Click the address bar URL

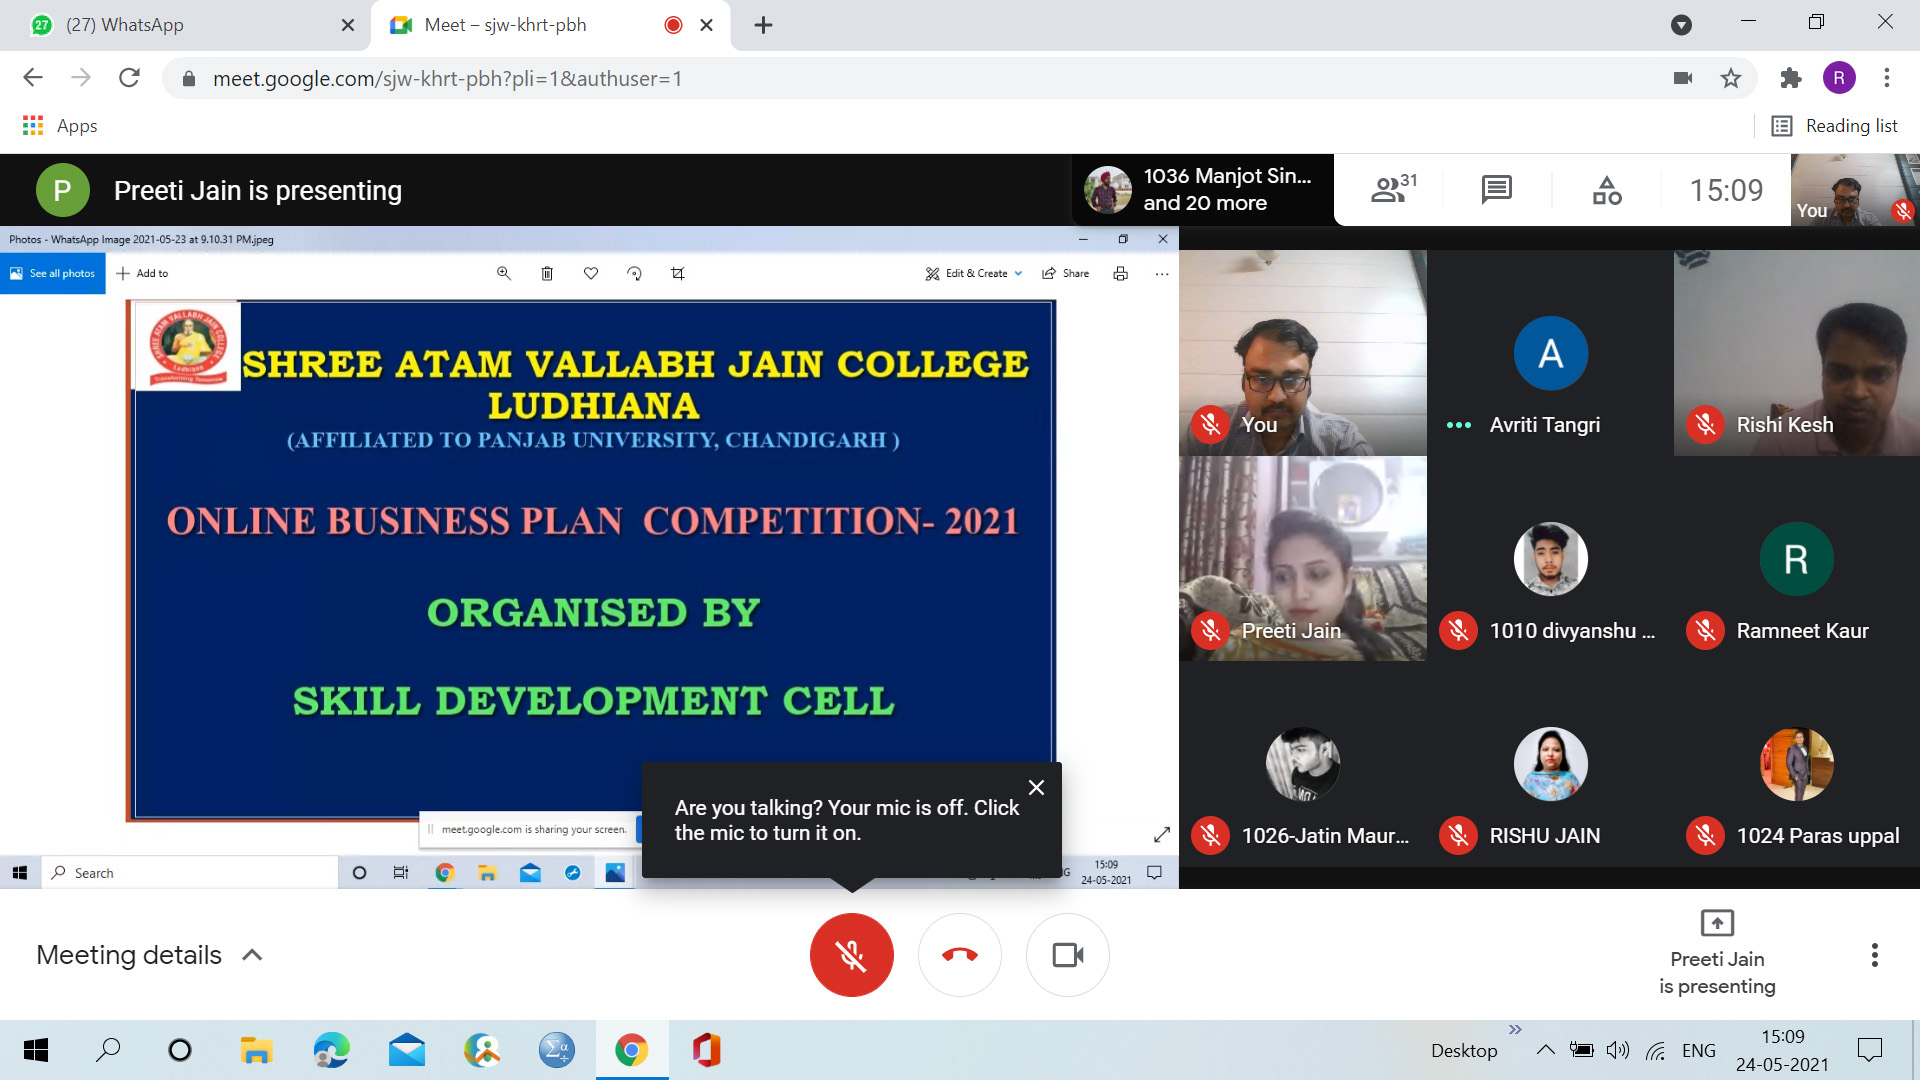click(447, 78)
